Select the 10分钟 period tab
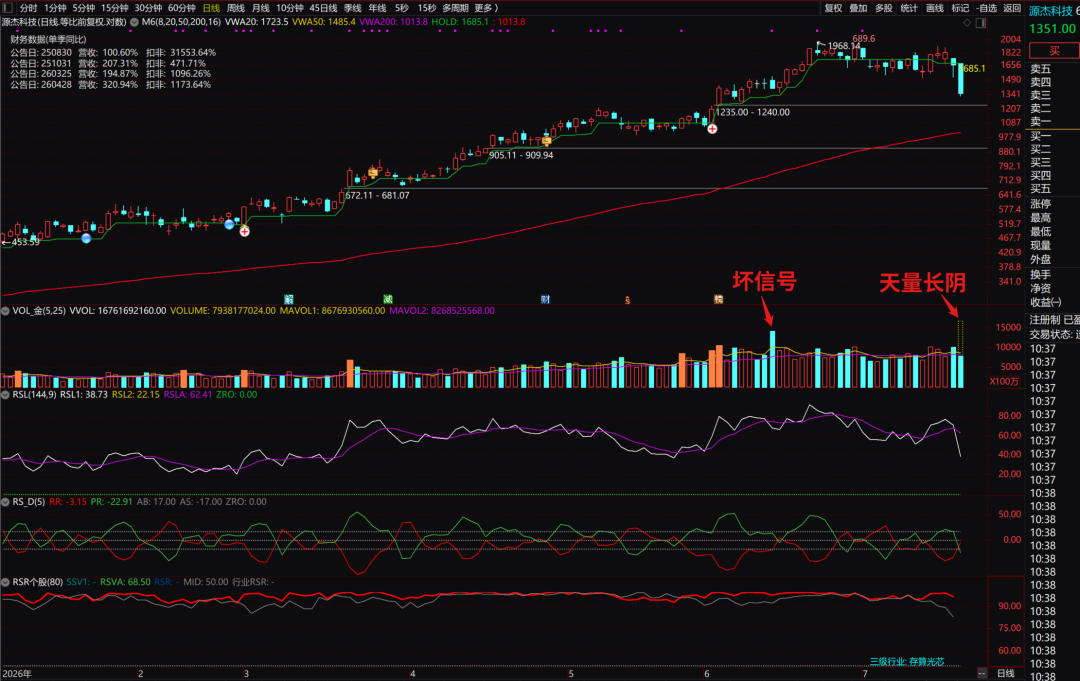This screenshot has width=1080, height=681. pyautogui.click(x=289, y=8)
